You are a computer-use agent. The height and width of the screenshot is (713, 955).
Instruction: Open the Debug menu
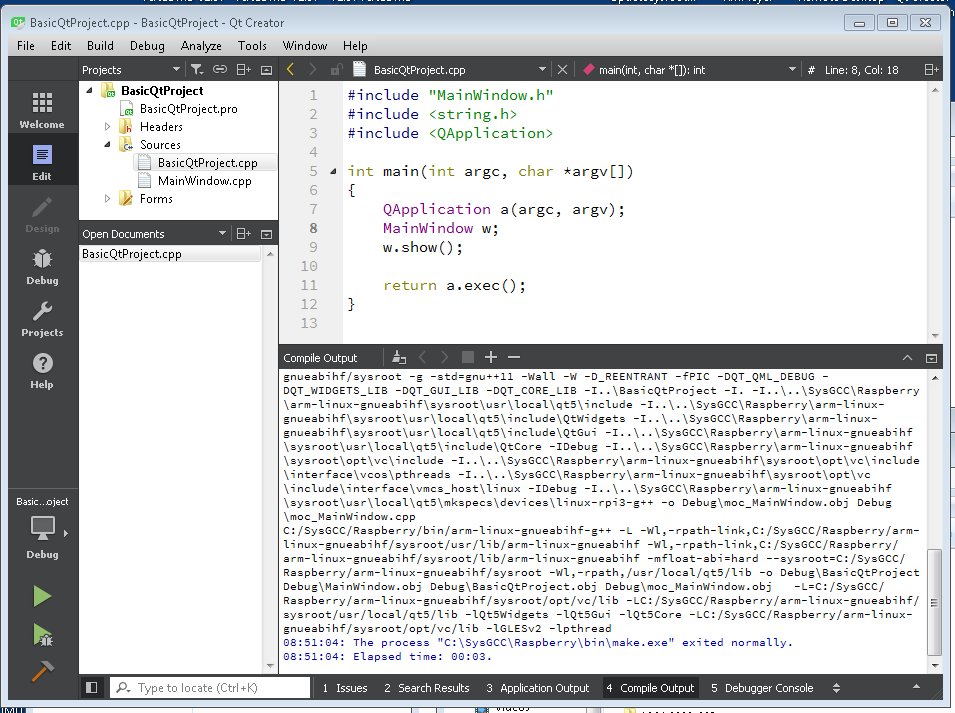pyautogui.click(x=147, y=46)
